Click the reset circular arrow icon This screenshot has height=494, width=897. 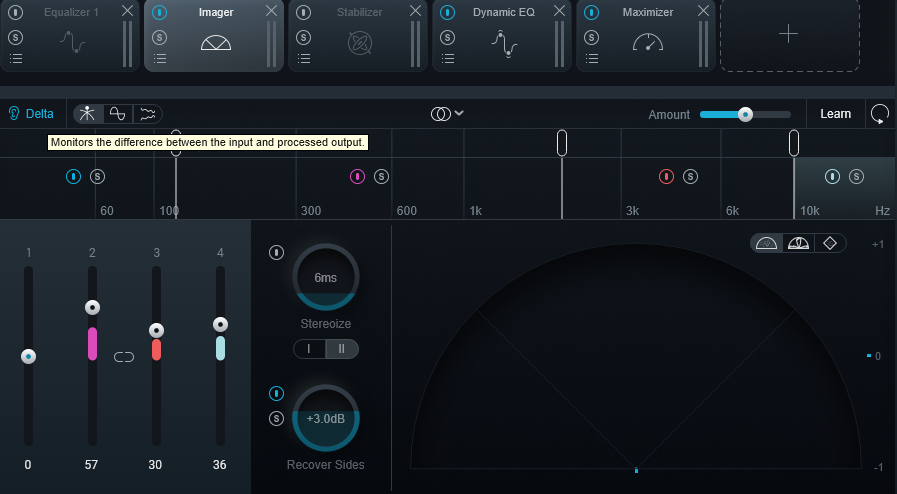point(880,114)
